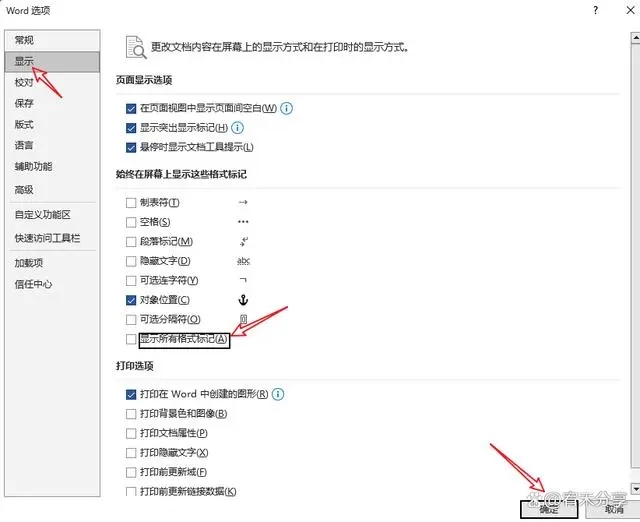Viewport: 640px width, 522px height.
Task: Click the optional hyphen symbol icon
Action: [x=243, y=280]
